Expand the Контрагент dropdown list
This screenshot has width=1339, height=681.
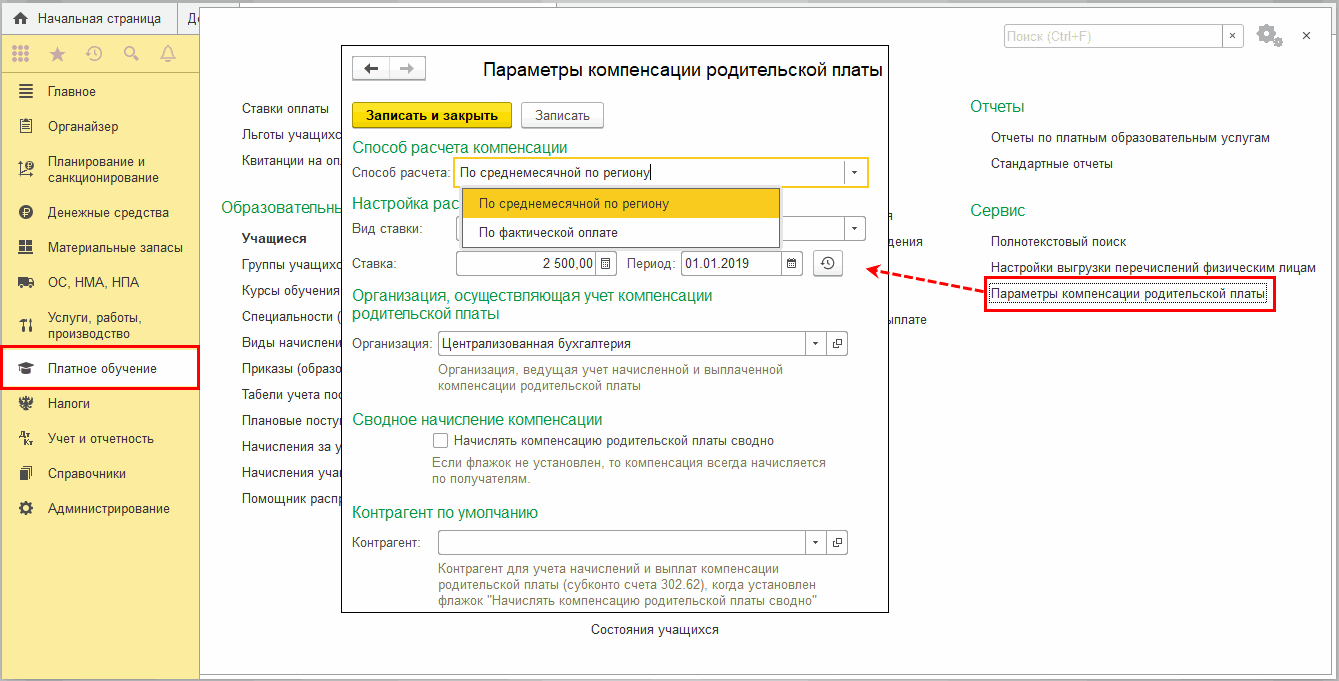(x=816, y=543)
